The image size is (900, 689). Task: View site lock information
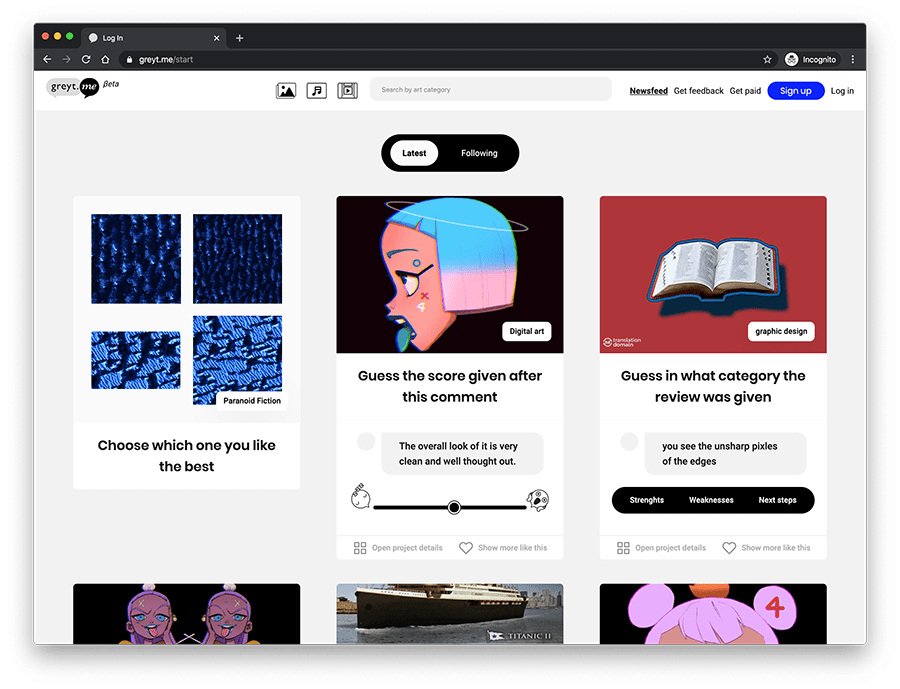pyautogui.click(x=129, y=59)
